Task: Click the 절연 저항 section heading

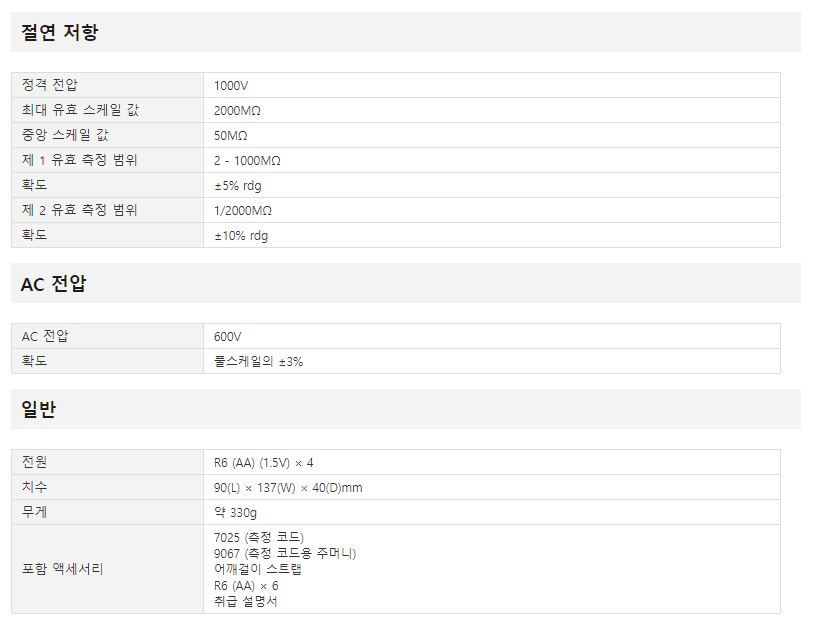Action: 59,32
